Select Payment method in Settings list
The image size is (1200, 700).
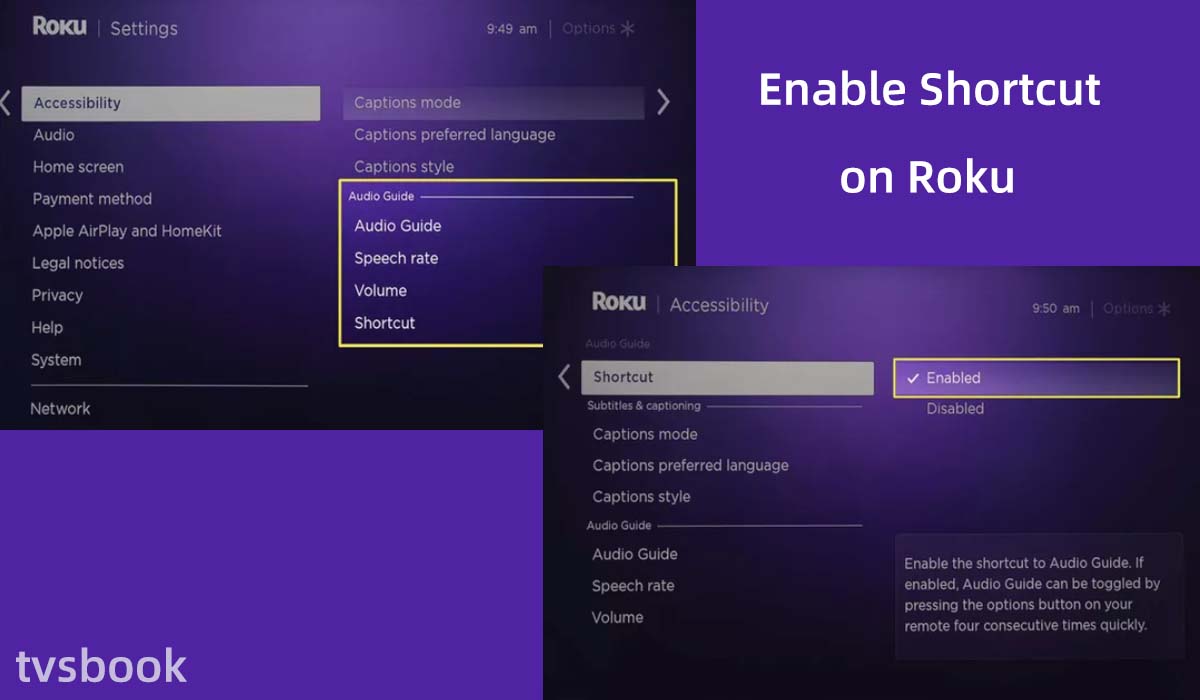tap(92, 199)
